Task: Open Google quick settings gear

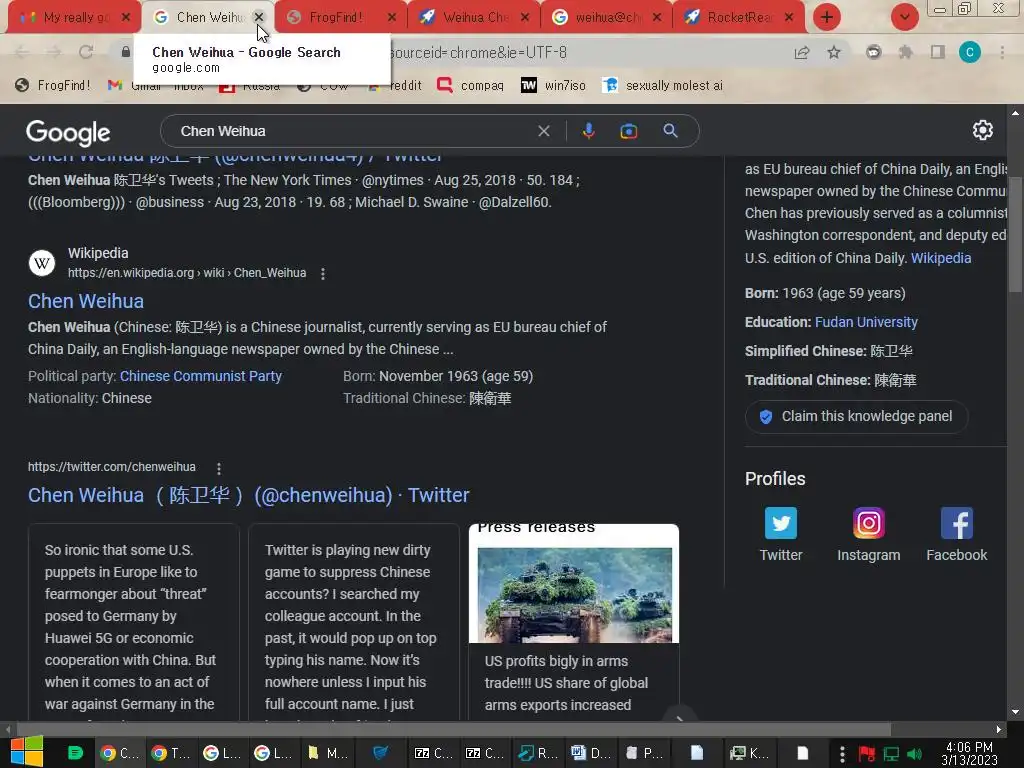Action: 983,130
